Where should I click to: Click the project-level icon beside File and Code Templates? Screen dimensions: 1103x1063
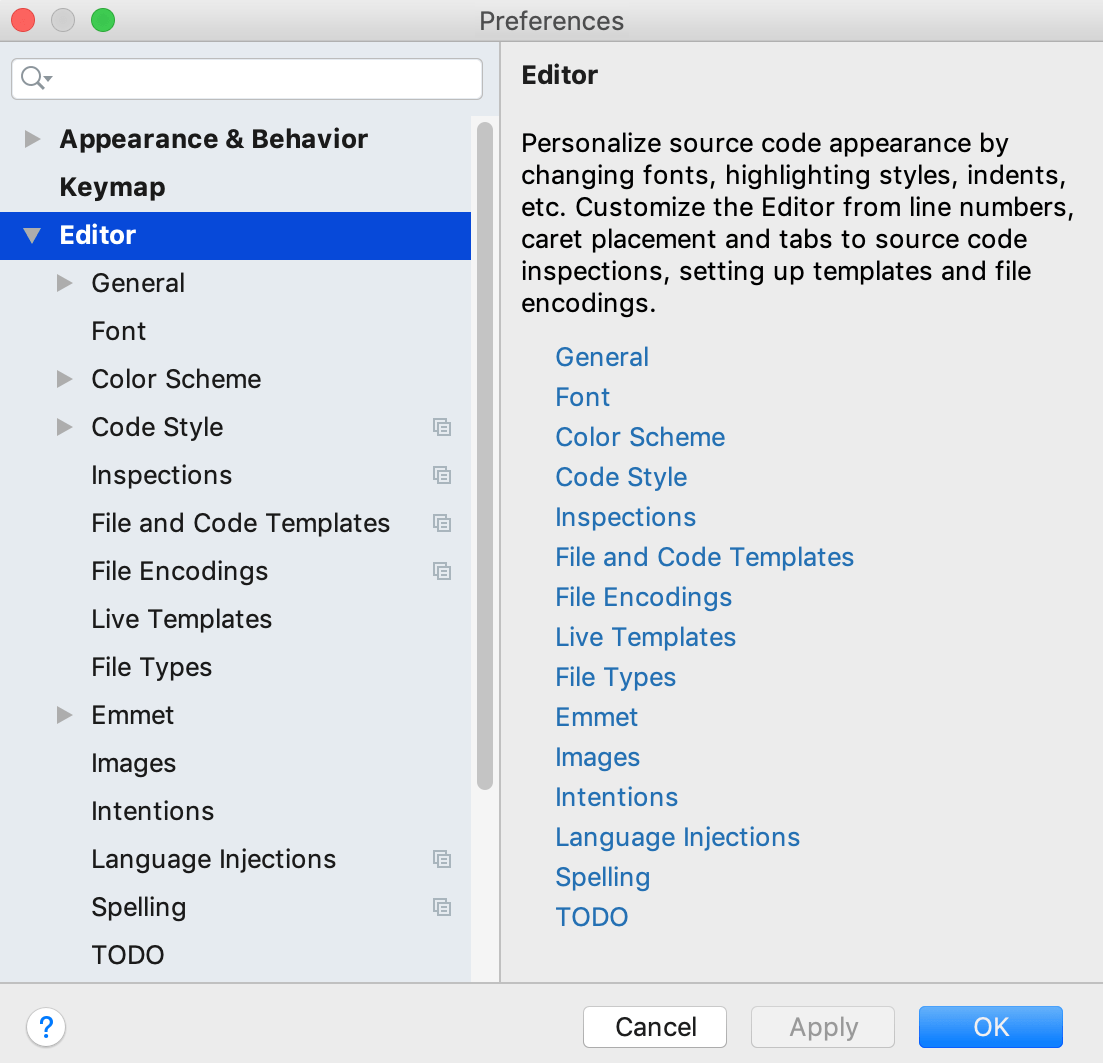coord(442,523)
